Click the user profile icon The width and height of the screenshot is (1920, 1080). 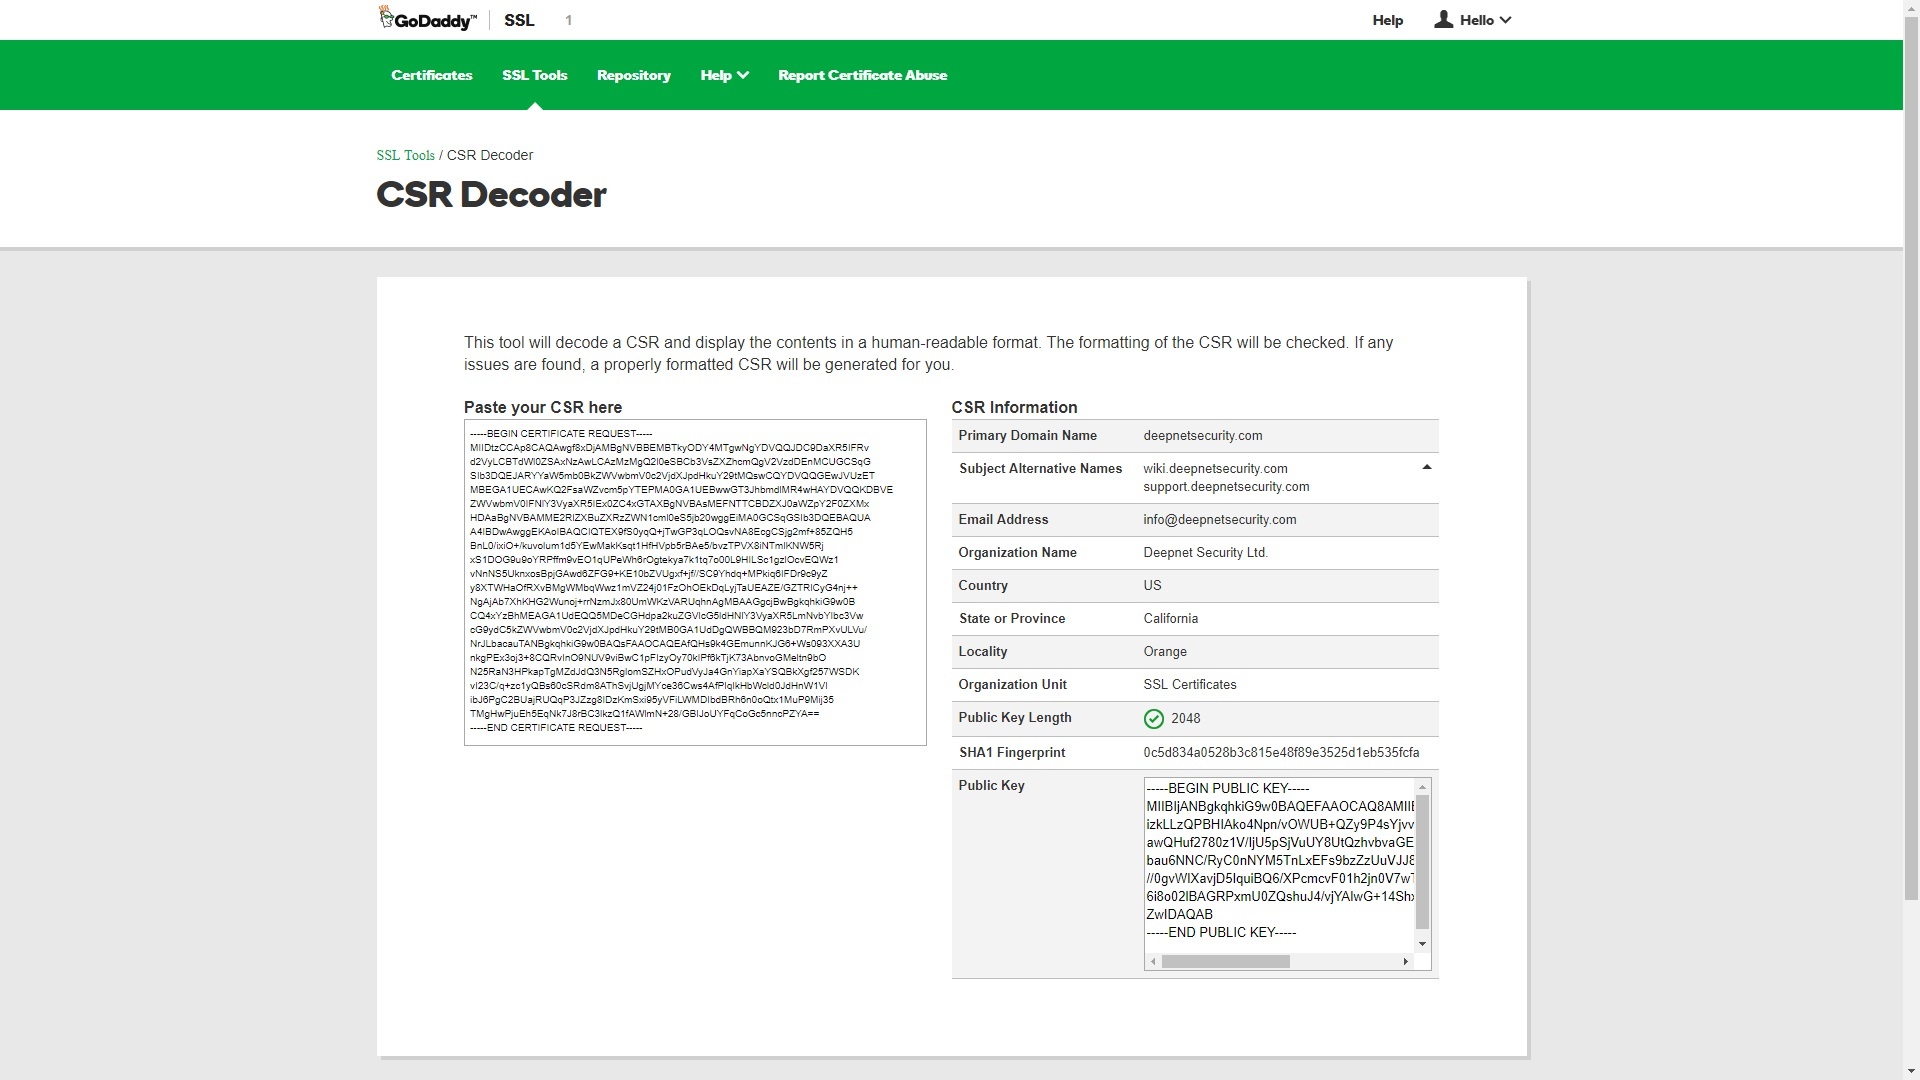click(x=1443, y=20)
